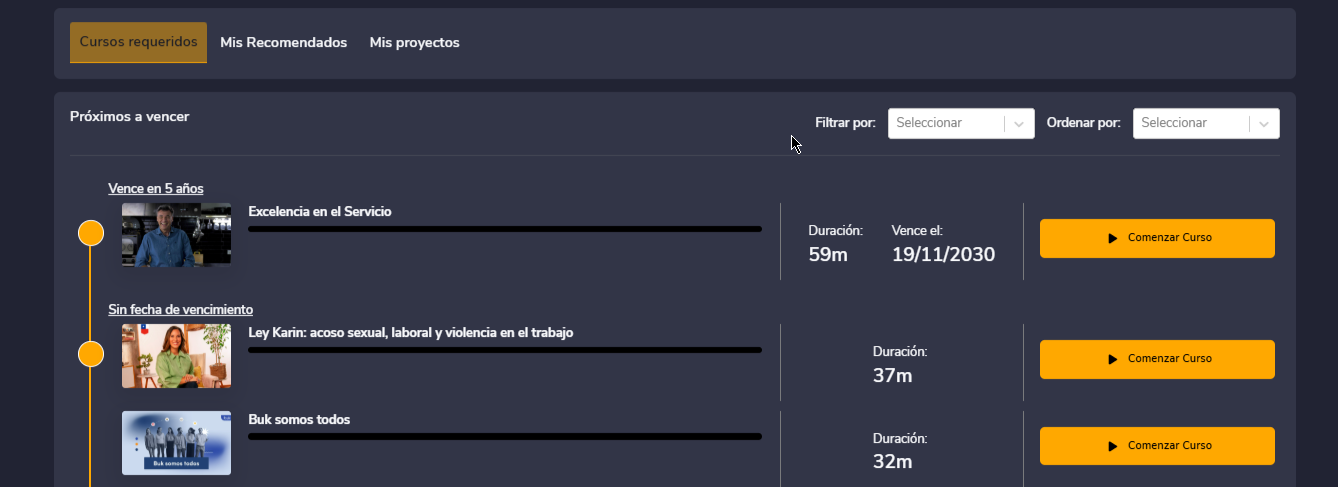Viewport: 1338px width, 487px height.
Task: Switch to Cursos requeridos tab
Action: point(138,43)
